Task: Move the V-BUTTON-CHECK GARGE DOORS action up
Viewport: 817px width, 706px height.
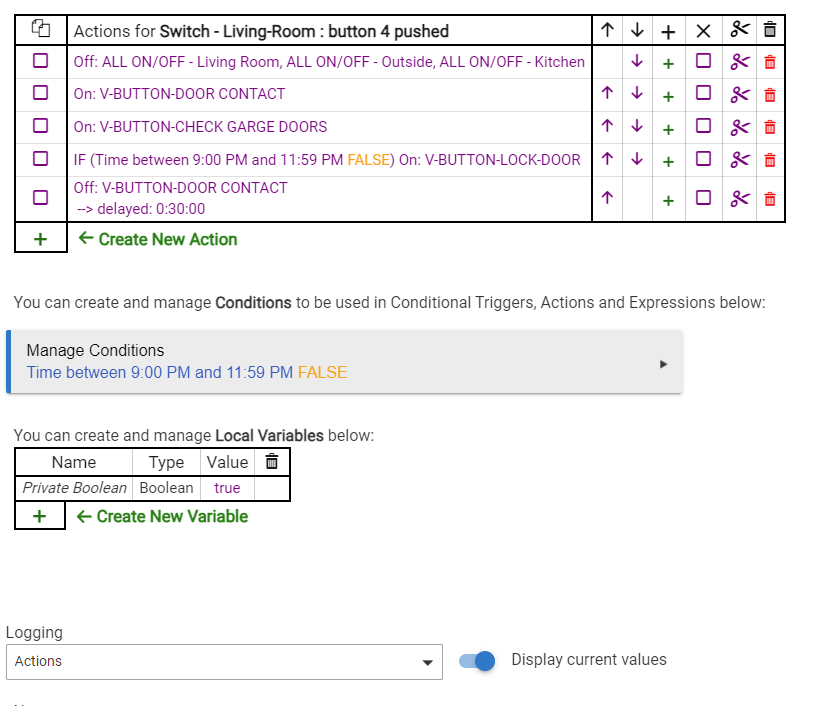Action: point(607,127)
